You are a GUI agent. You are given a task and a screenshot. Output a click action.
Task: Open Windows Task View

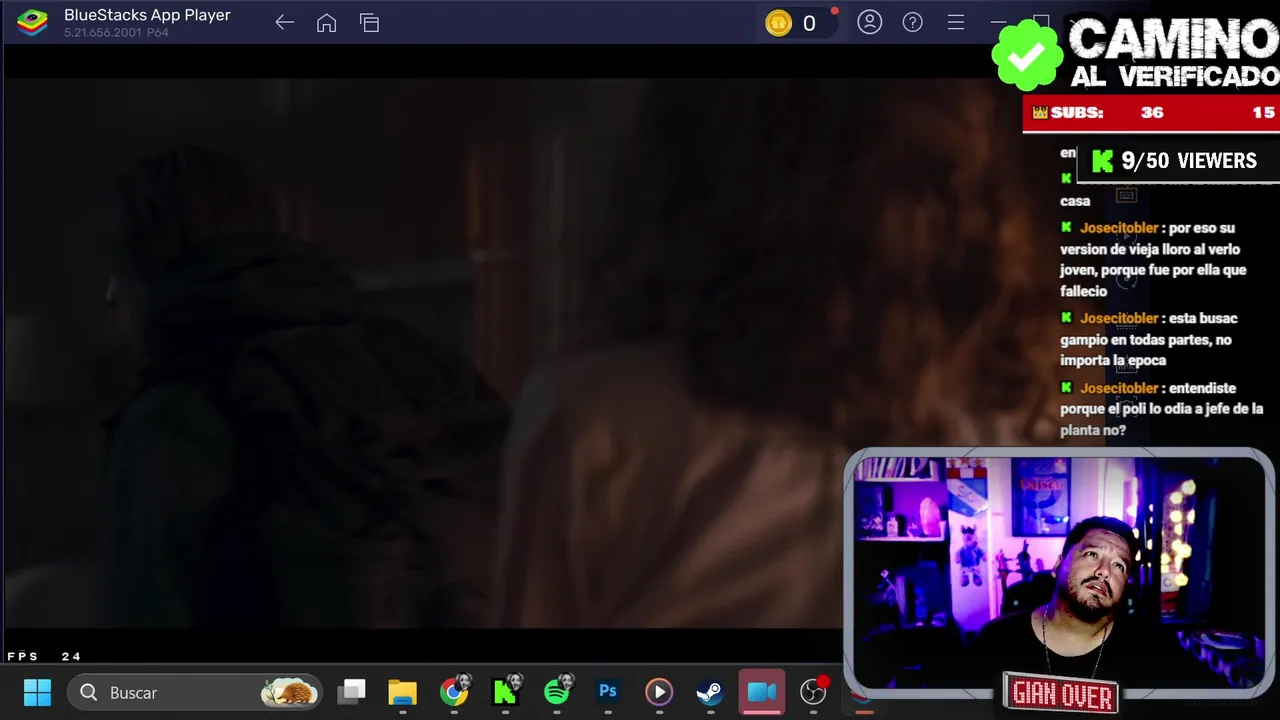point(352,692)
